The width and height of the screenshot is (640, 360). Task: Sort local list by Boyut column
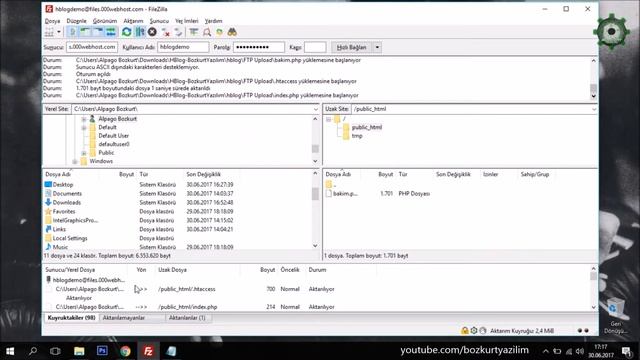tap(127, 174)
